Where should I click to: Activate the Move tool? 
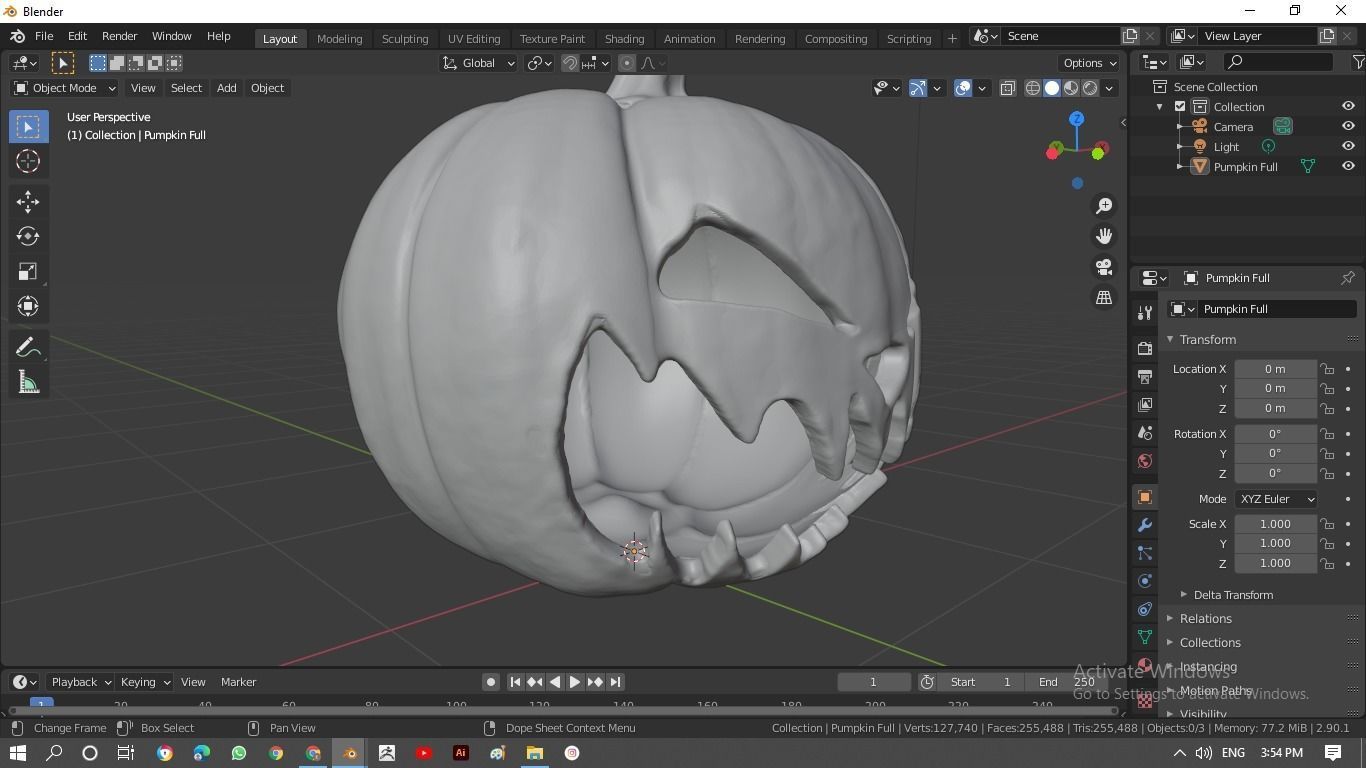pyautogui.click(x=28, y=202)
